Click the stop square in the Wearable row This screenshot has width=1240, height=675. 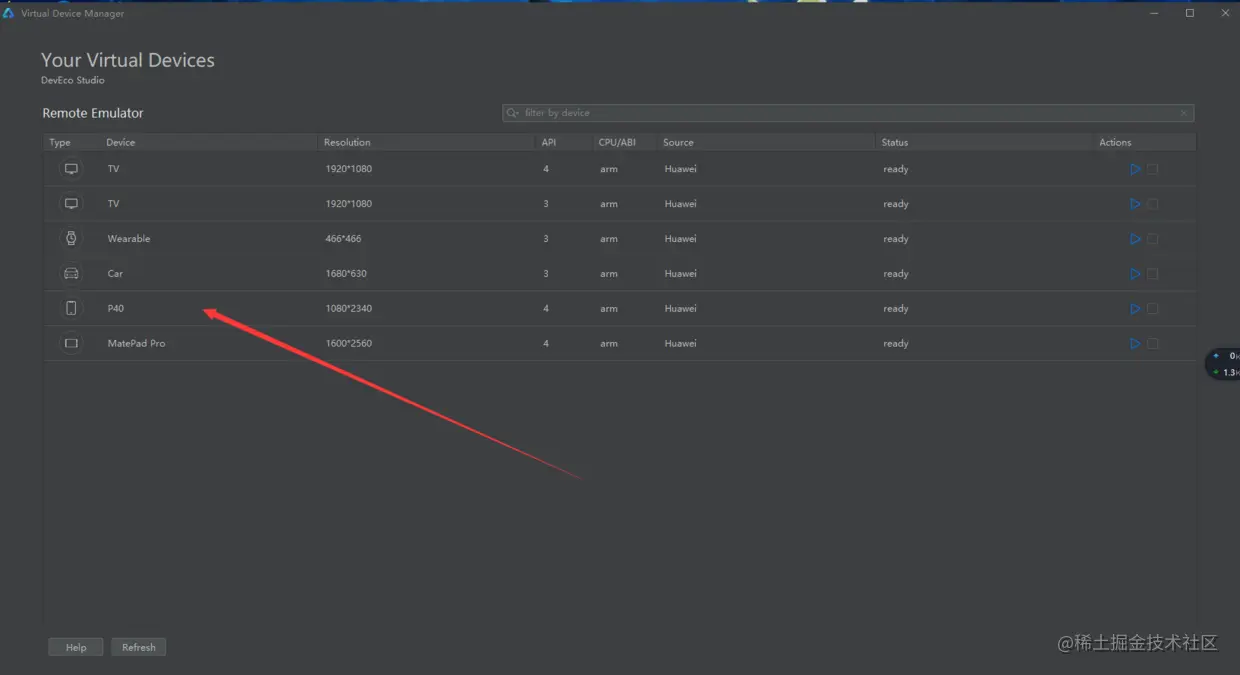pos(1153,239)
